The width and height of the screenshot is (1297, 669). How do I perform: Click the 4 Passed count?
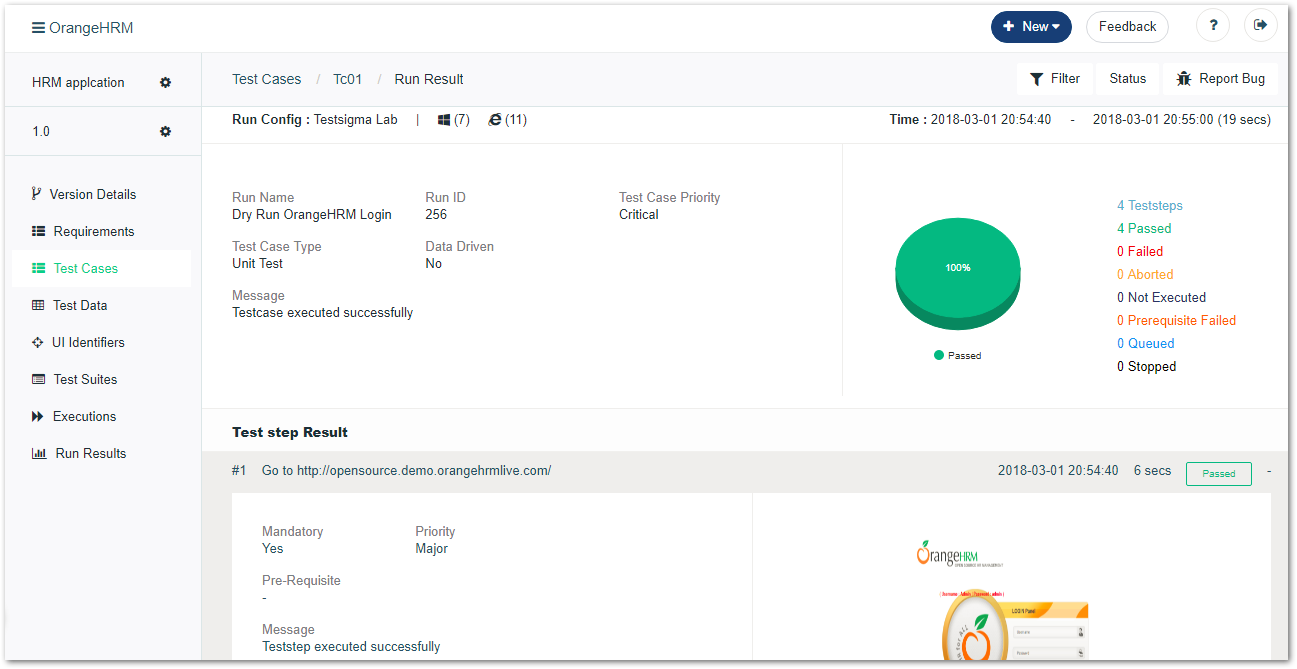click(1144, 228)
